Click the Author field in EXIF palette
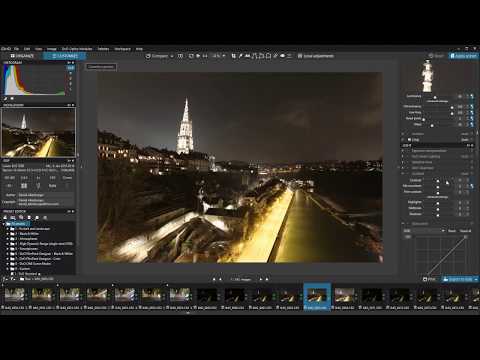 point(46,195)
